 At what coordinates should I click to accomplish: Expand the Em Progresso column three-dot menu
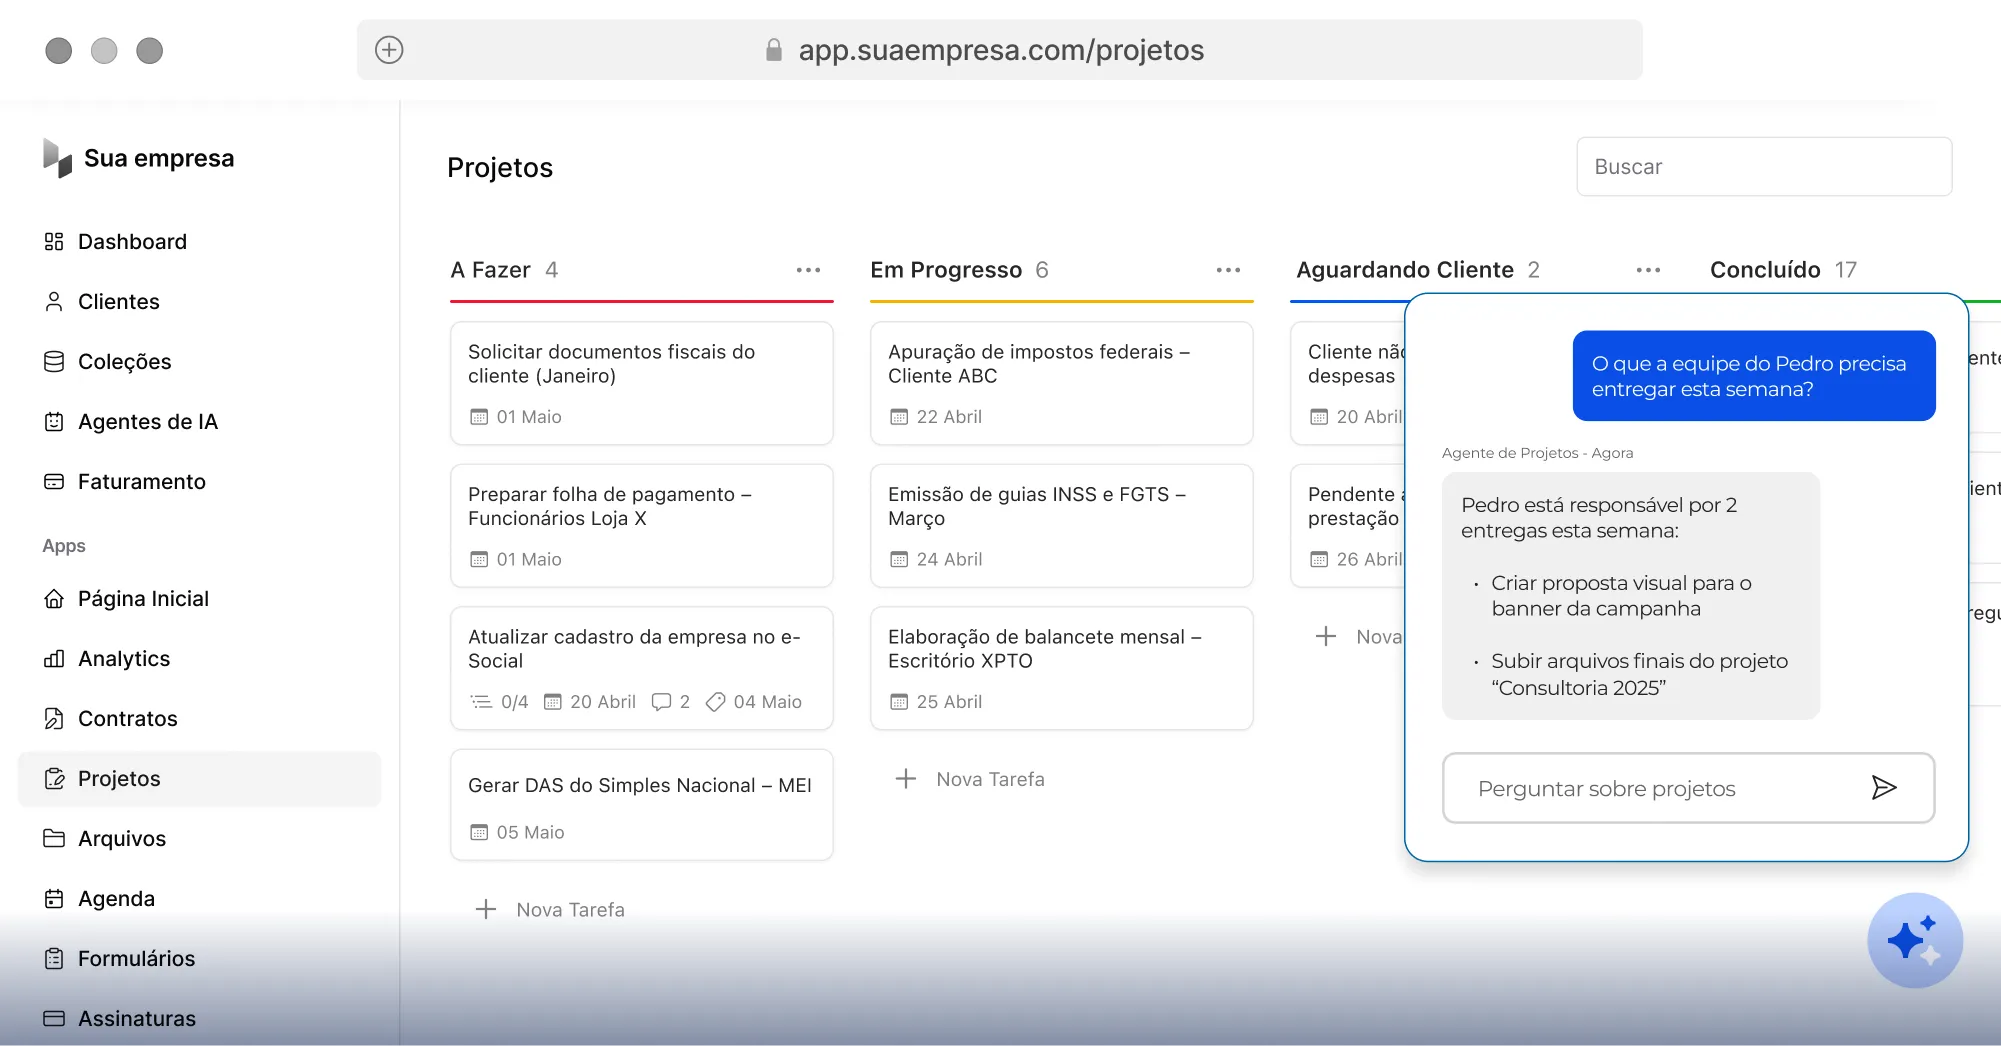(1228, 270)
